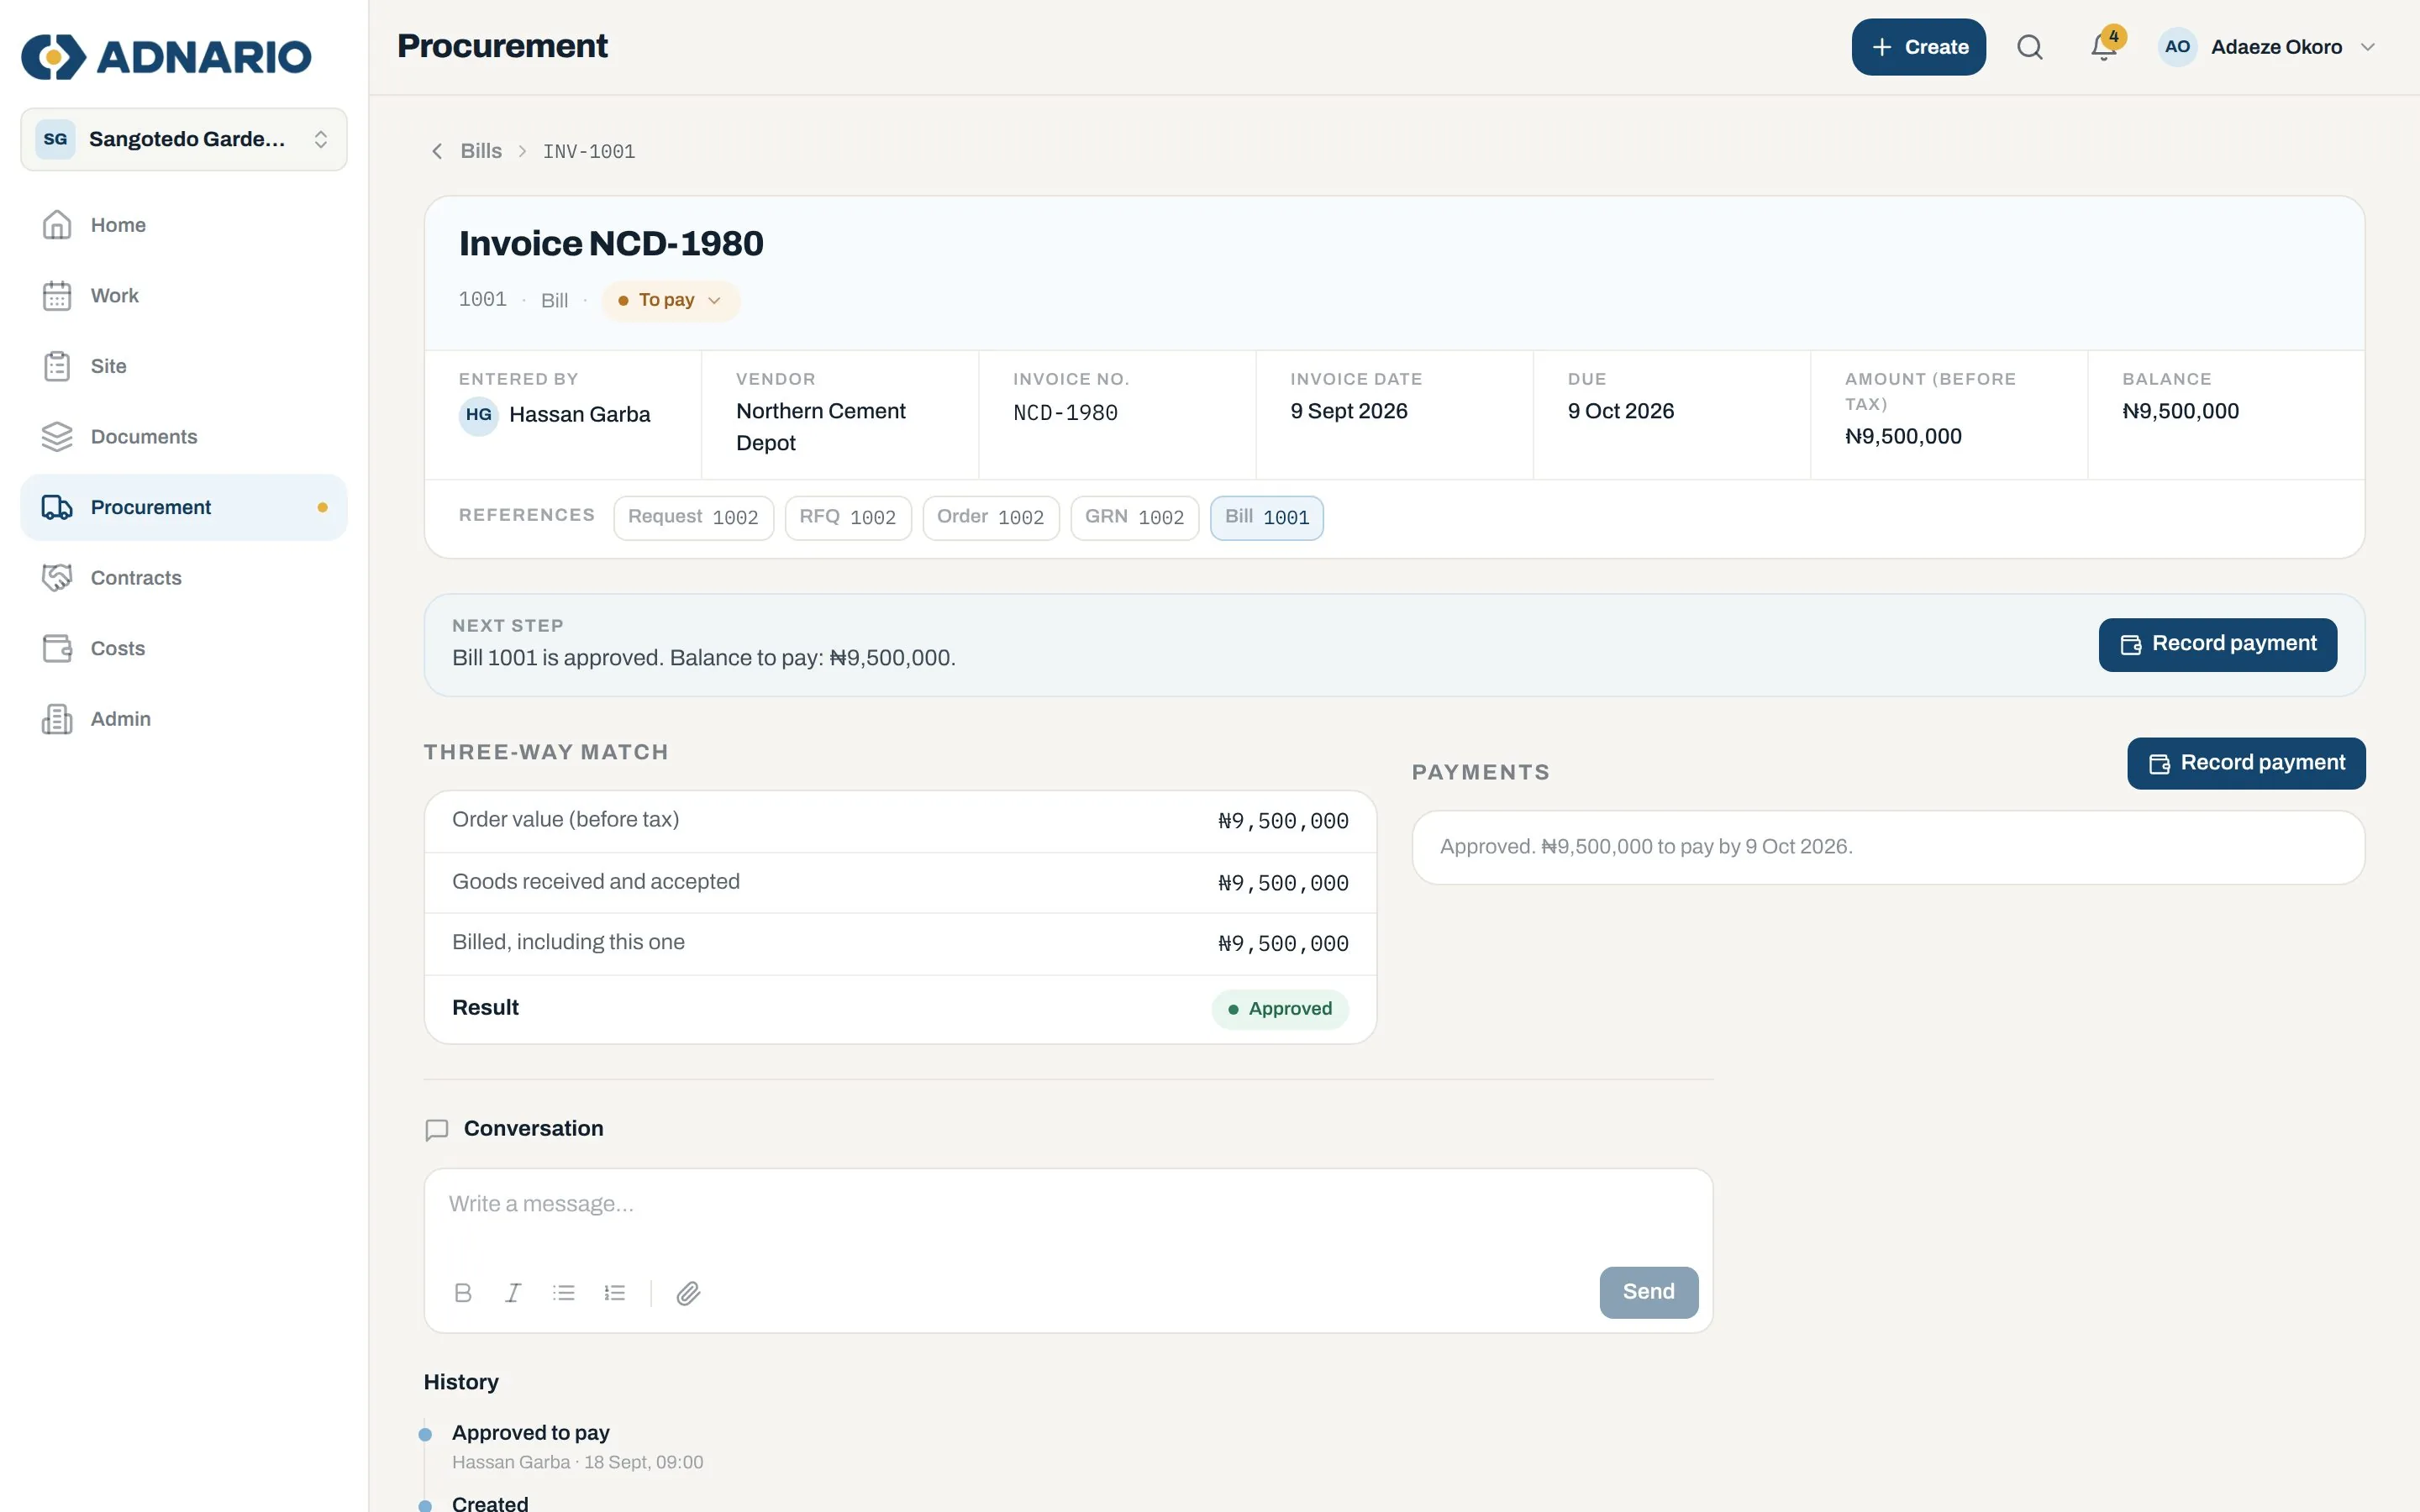Click the Approved result badge

click(x=1280, y=1009)
